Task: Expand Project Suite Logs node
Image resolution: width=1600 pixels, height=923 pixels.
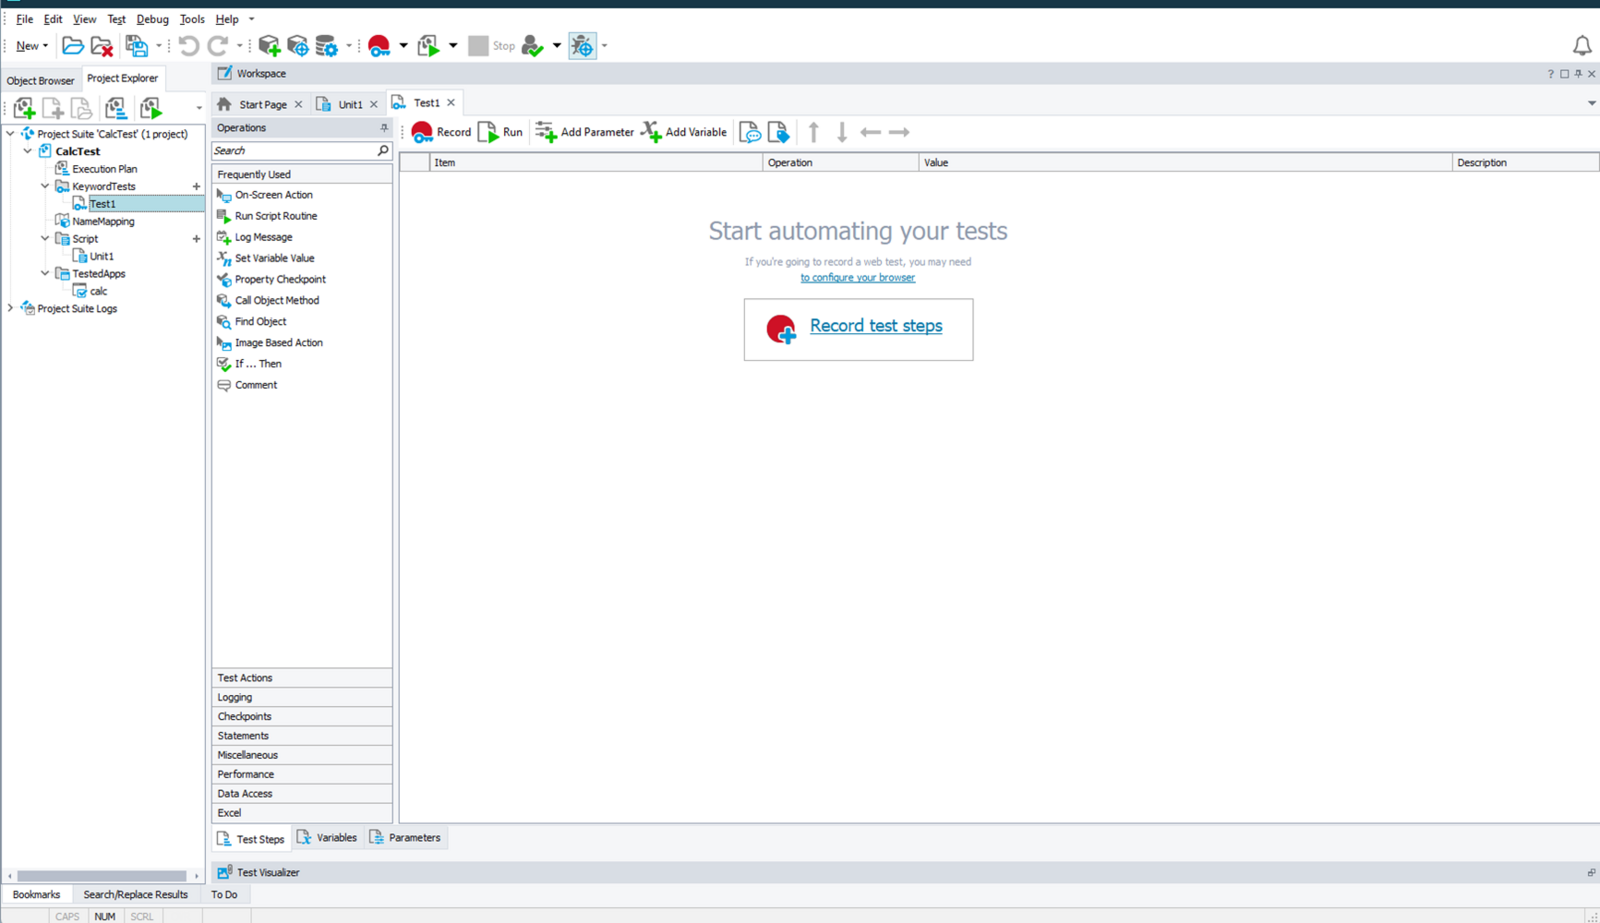Action: click(x=11, y=308)
